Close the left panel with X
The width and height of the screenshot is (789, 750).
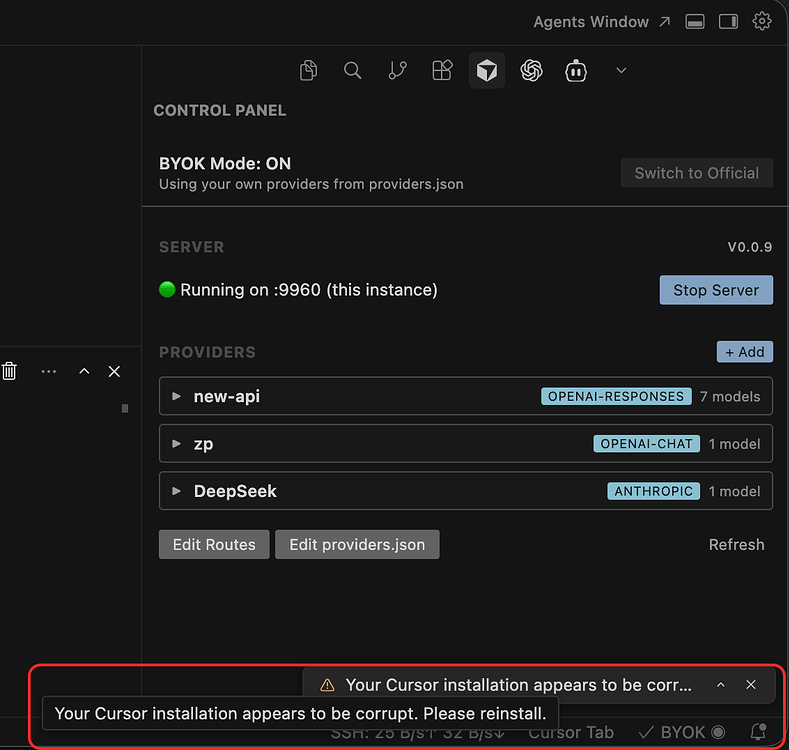point(114,371)
